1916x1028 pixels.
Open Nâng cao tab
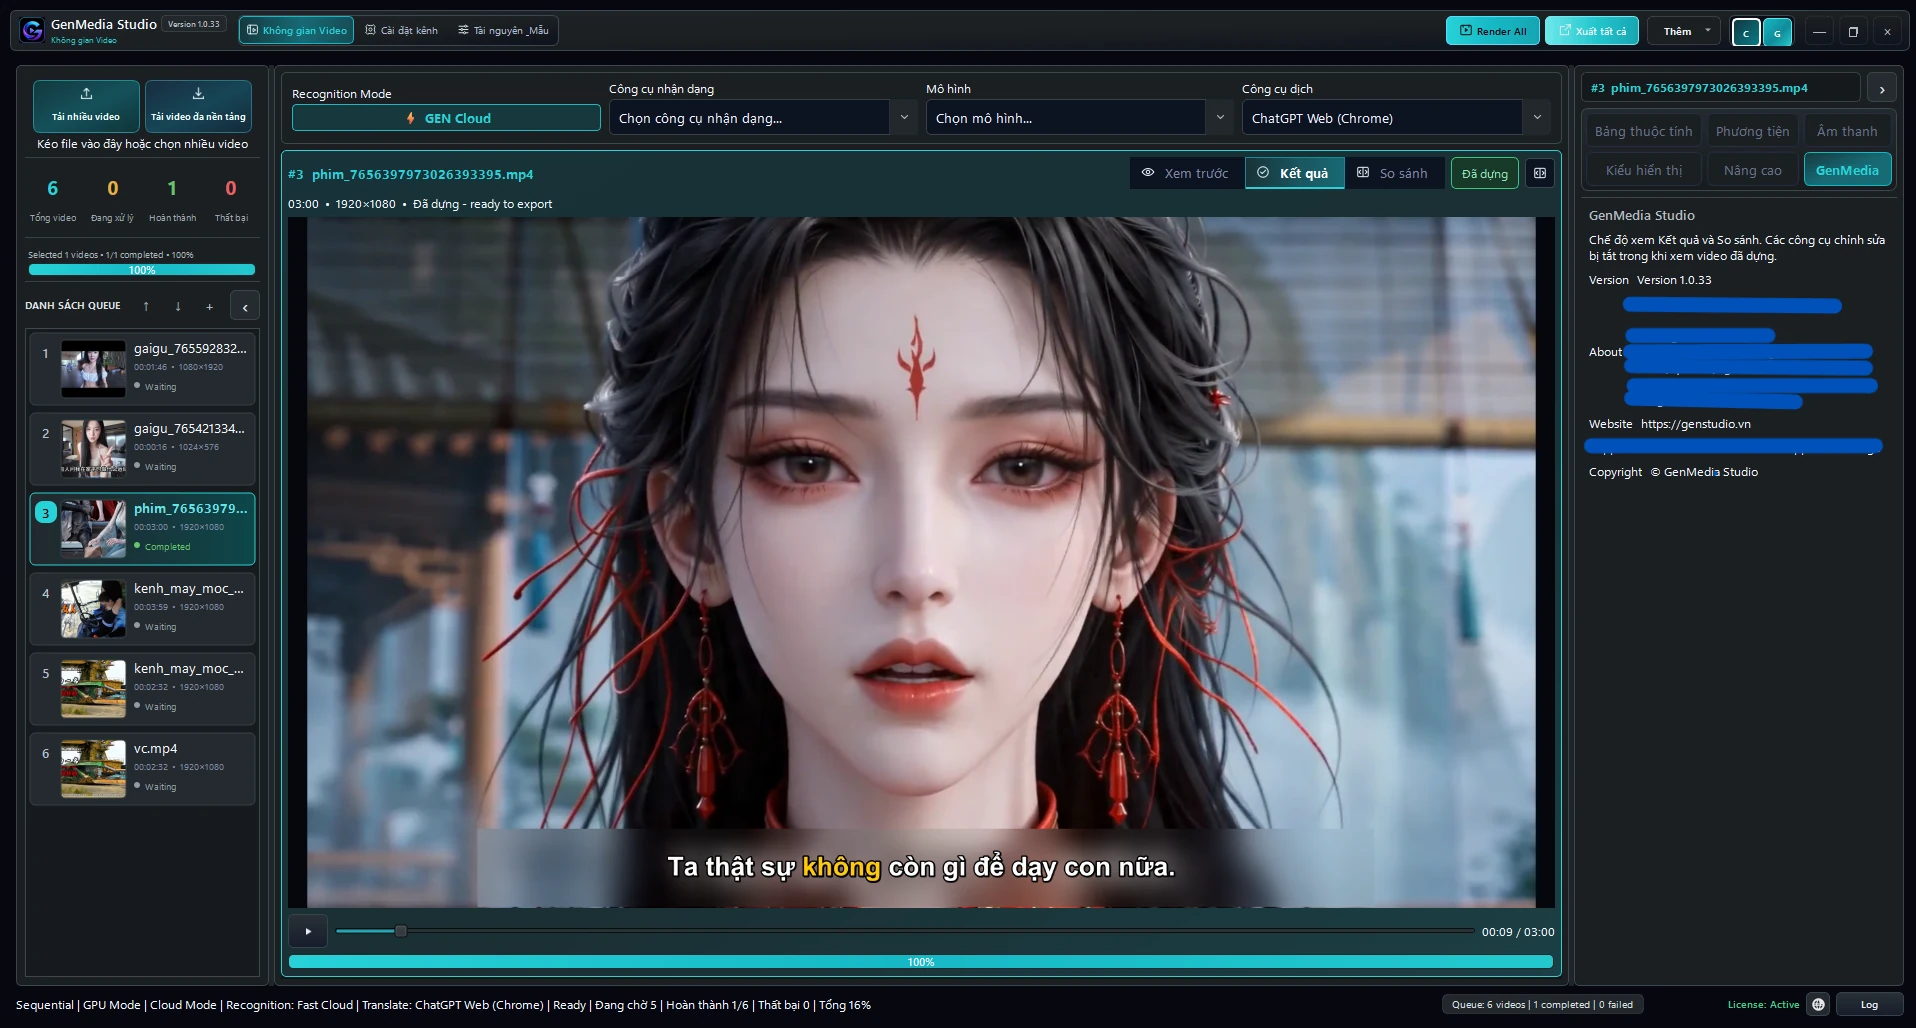(1752, 170)
